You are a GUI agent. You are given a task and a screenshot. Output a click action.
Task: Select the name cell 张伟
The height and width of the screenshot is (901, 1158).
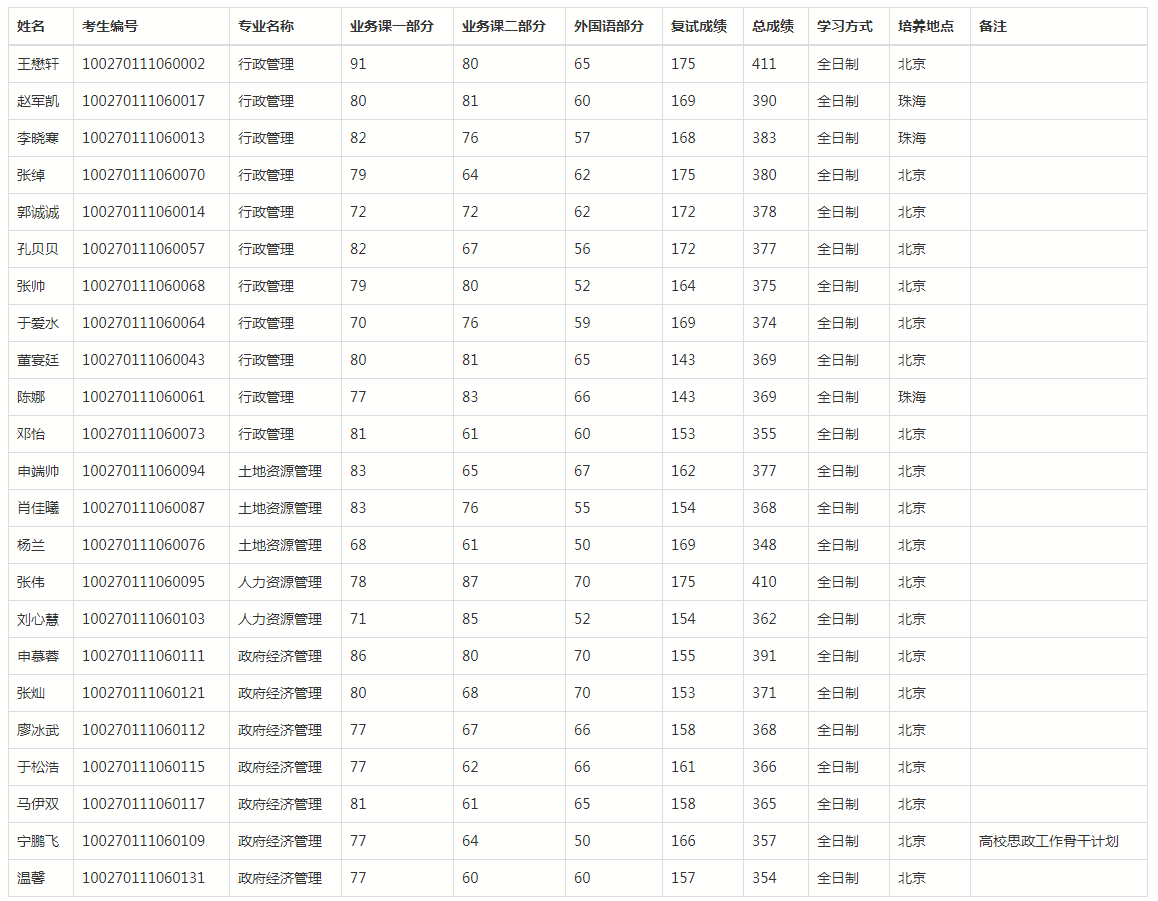pyautogui.click(x=31, y=582)
